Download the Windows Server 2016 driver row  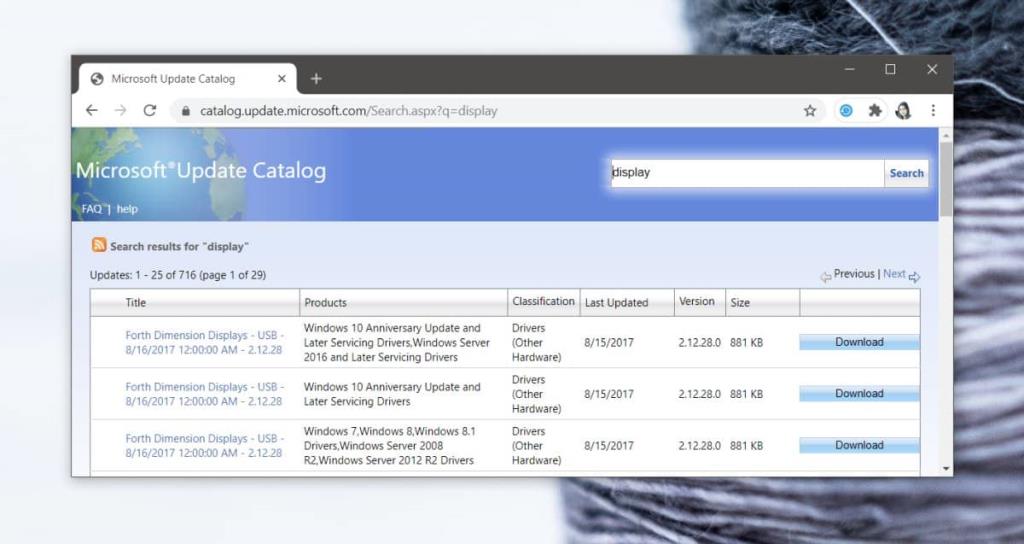pos(859,342)
